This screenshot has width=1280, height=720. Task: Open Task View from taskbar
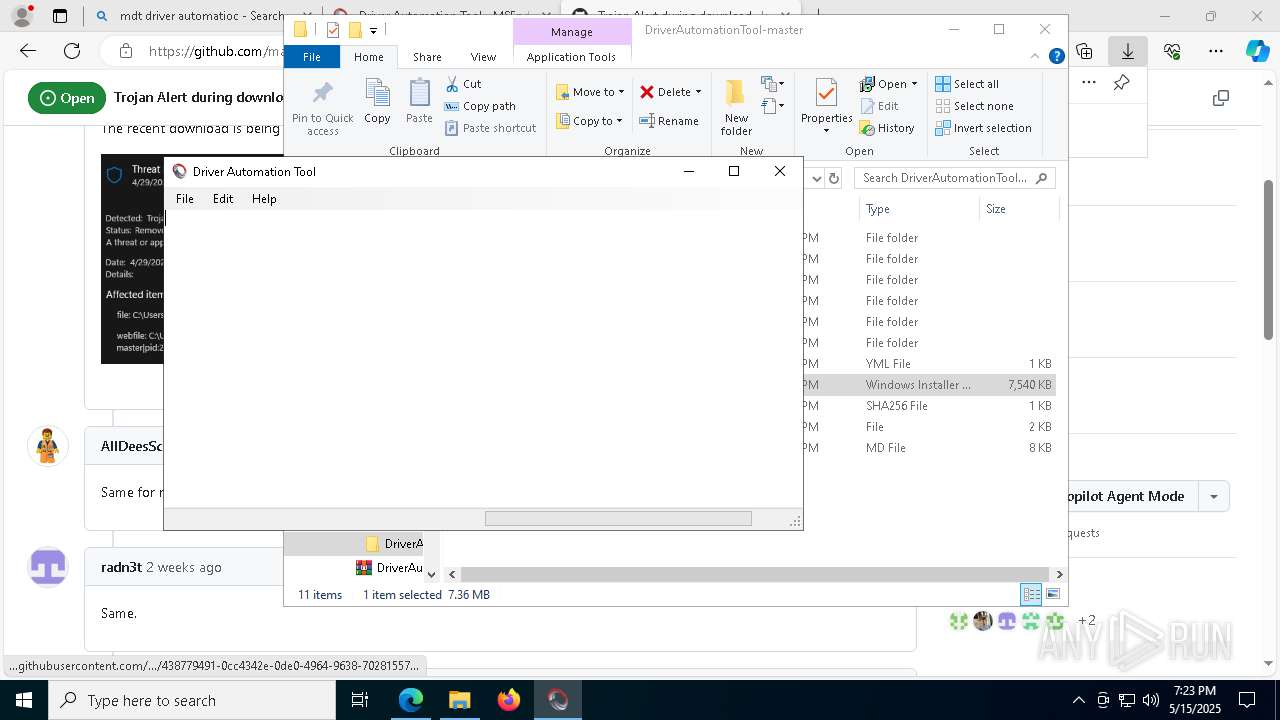[361, 700]
